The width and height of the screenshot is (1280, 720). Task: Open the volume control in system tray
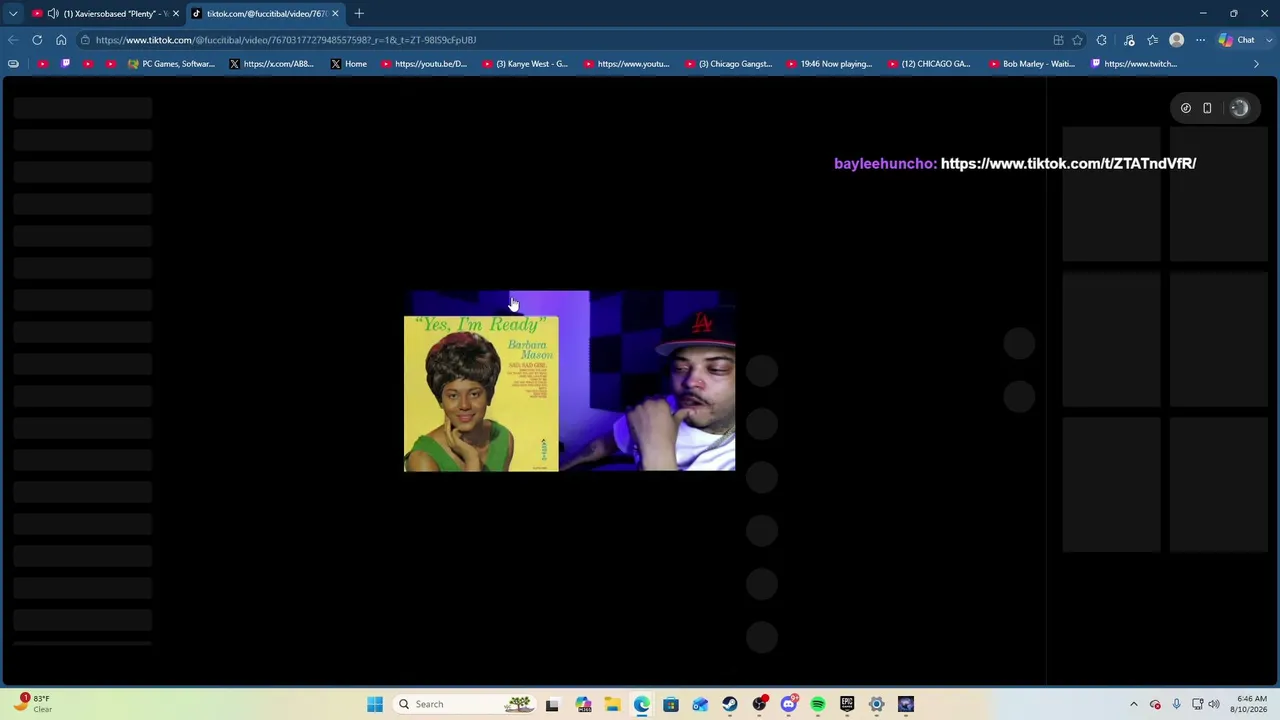click(1214, 704)
